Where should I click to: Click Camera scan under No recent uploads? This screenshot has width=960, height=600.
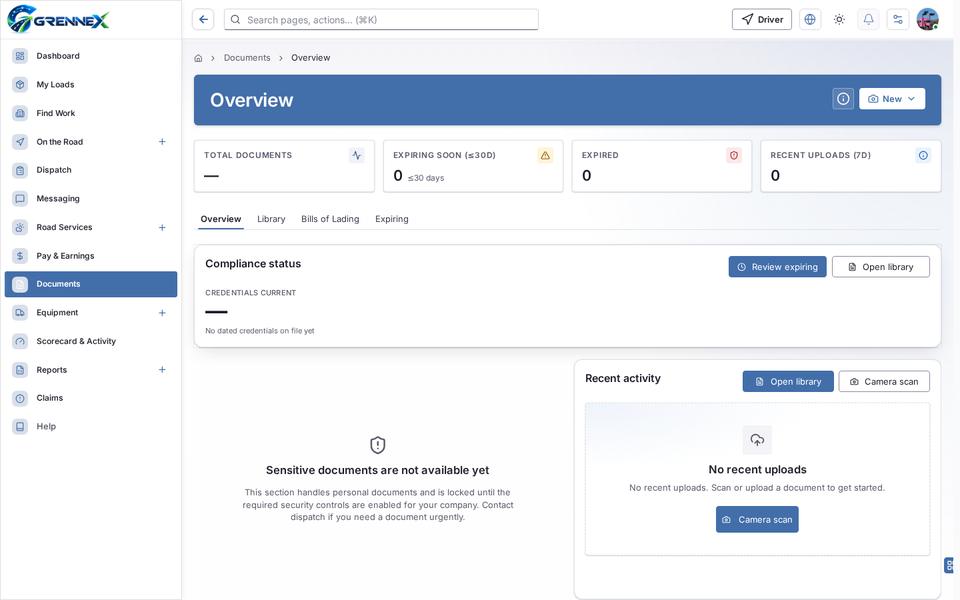[x=757, y=520]
